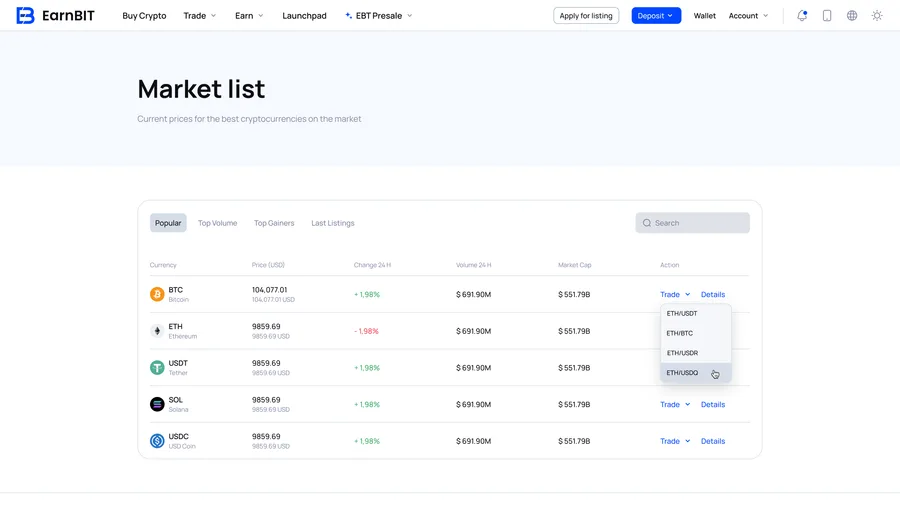Click the Bitcoin coin icon

[x=157, y=294]
